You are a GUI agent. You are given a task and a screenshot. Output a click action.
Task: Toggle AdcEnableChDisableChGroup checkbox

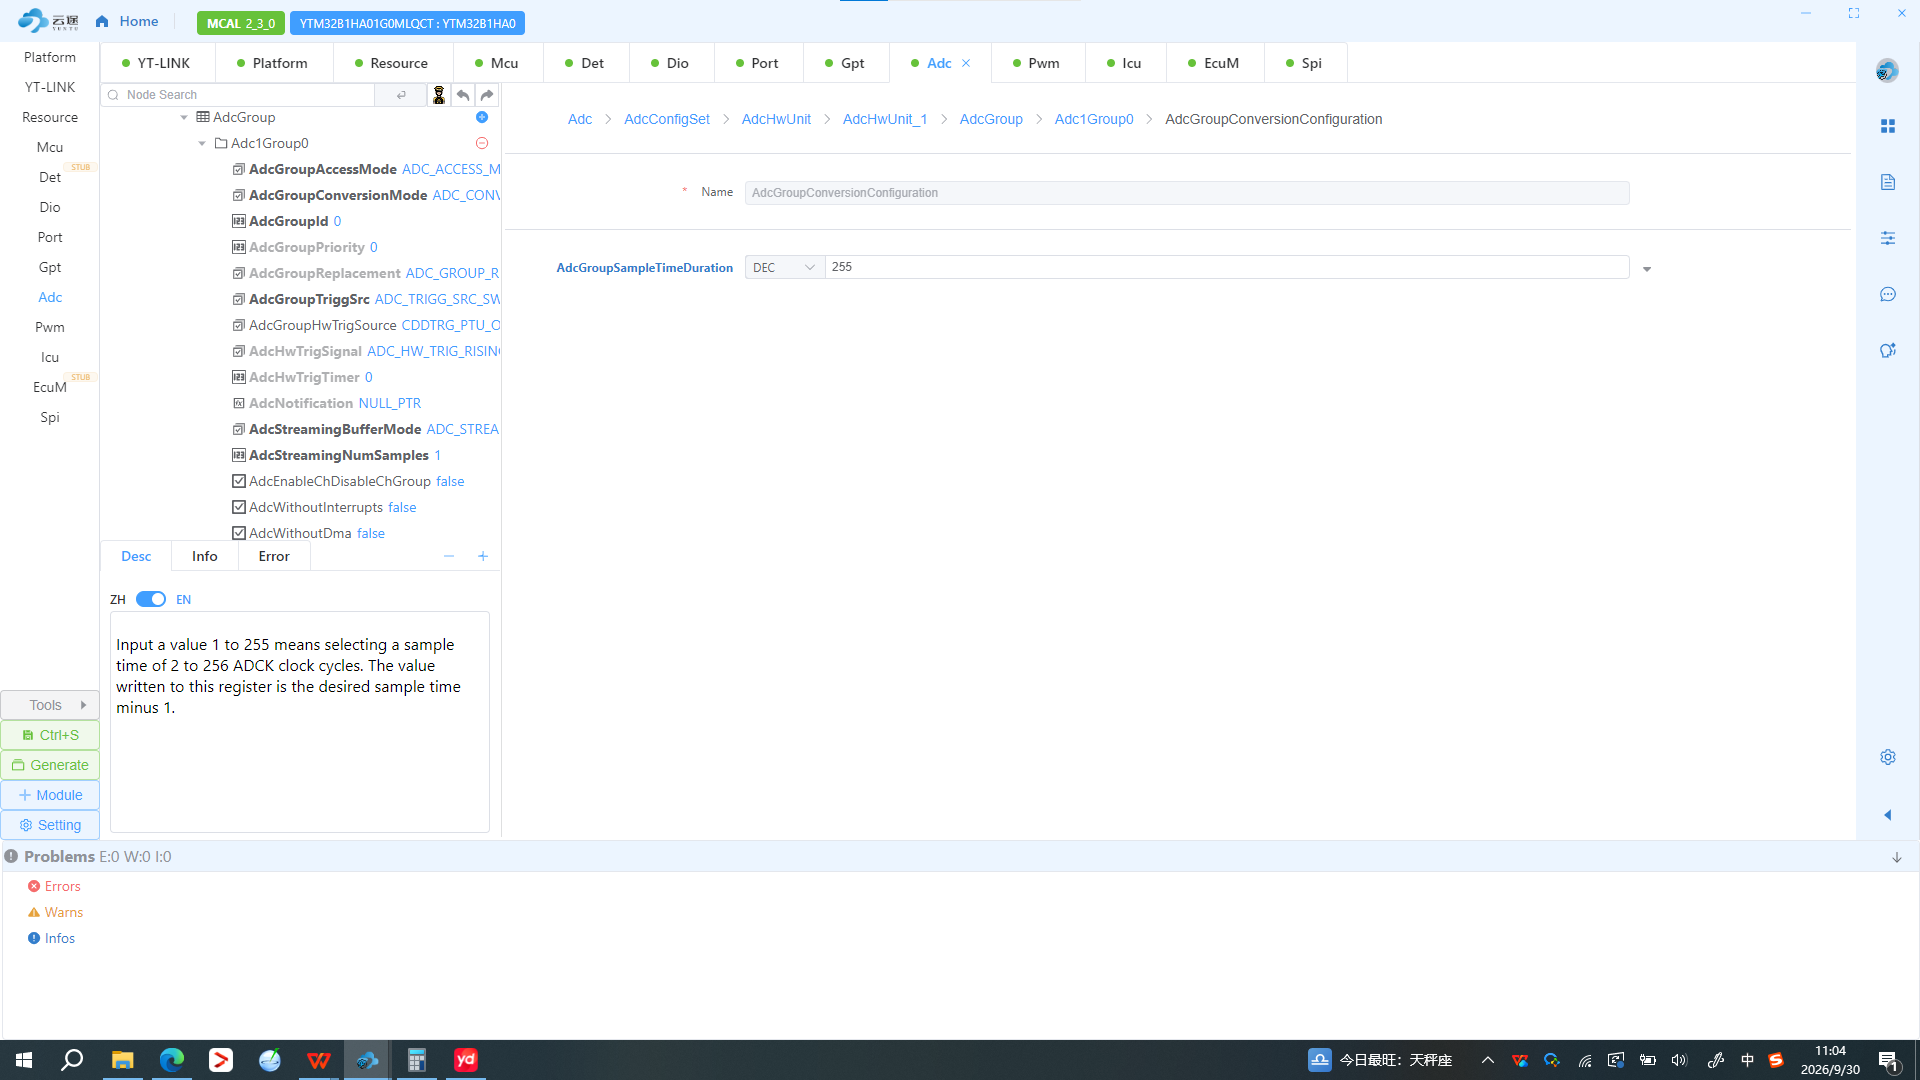pyautogui.click(x=239, y=481)
